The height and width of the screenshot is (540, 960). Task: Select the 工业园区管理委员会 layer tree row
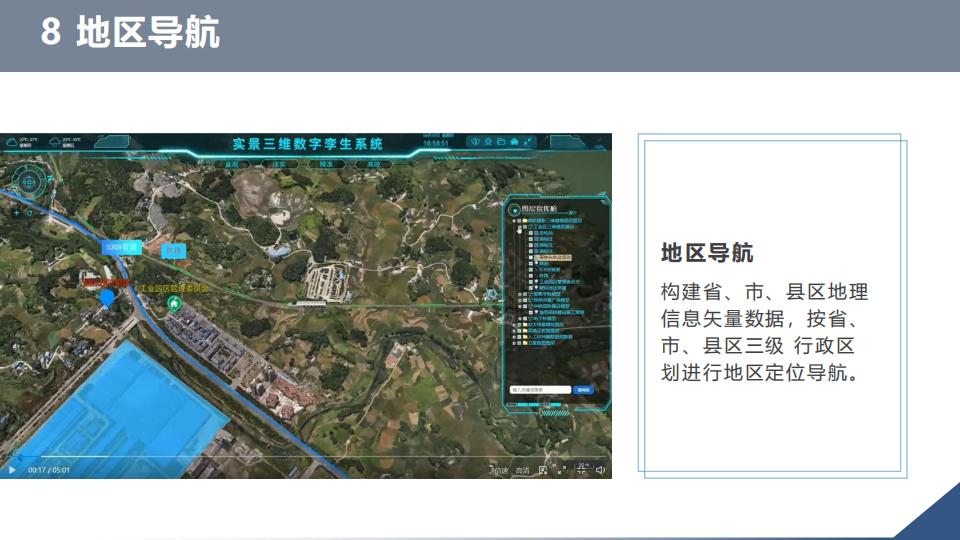click(559, 282)
